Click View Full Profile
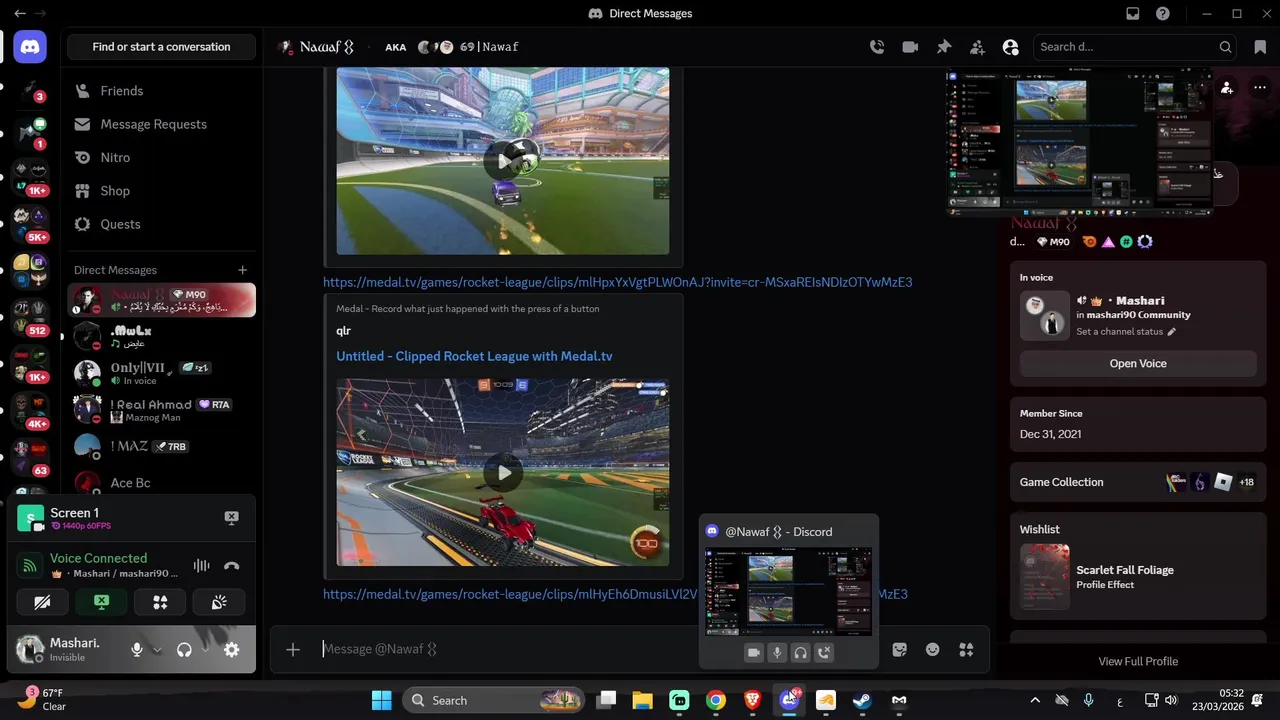 (1138, 661)
